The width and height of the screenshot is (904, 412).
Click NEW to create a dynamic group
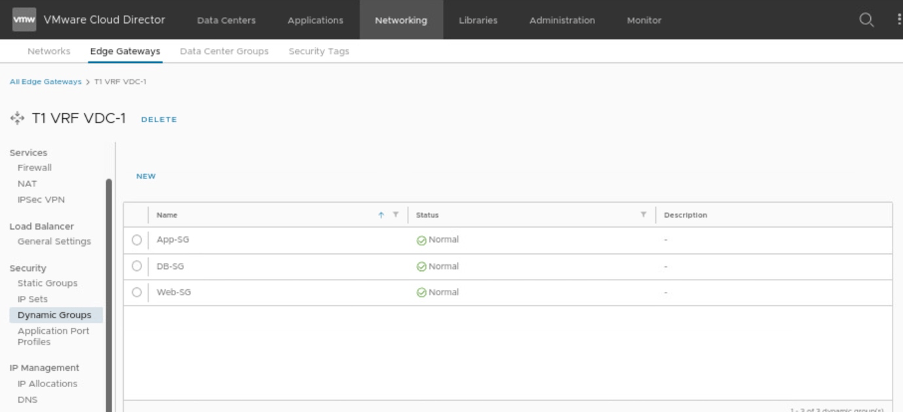point(146,176)
